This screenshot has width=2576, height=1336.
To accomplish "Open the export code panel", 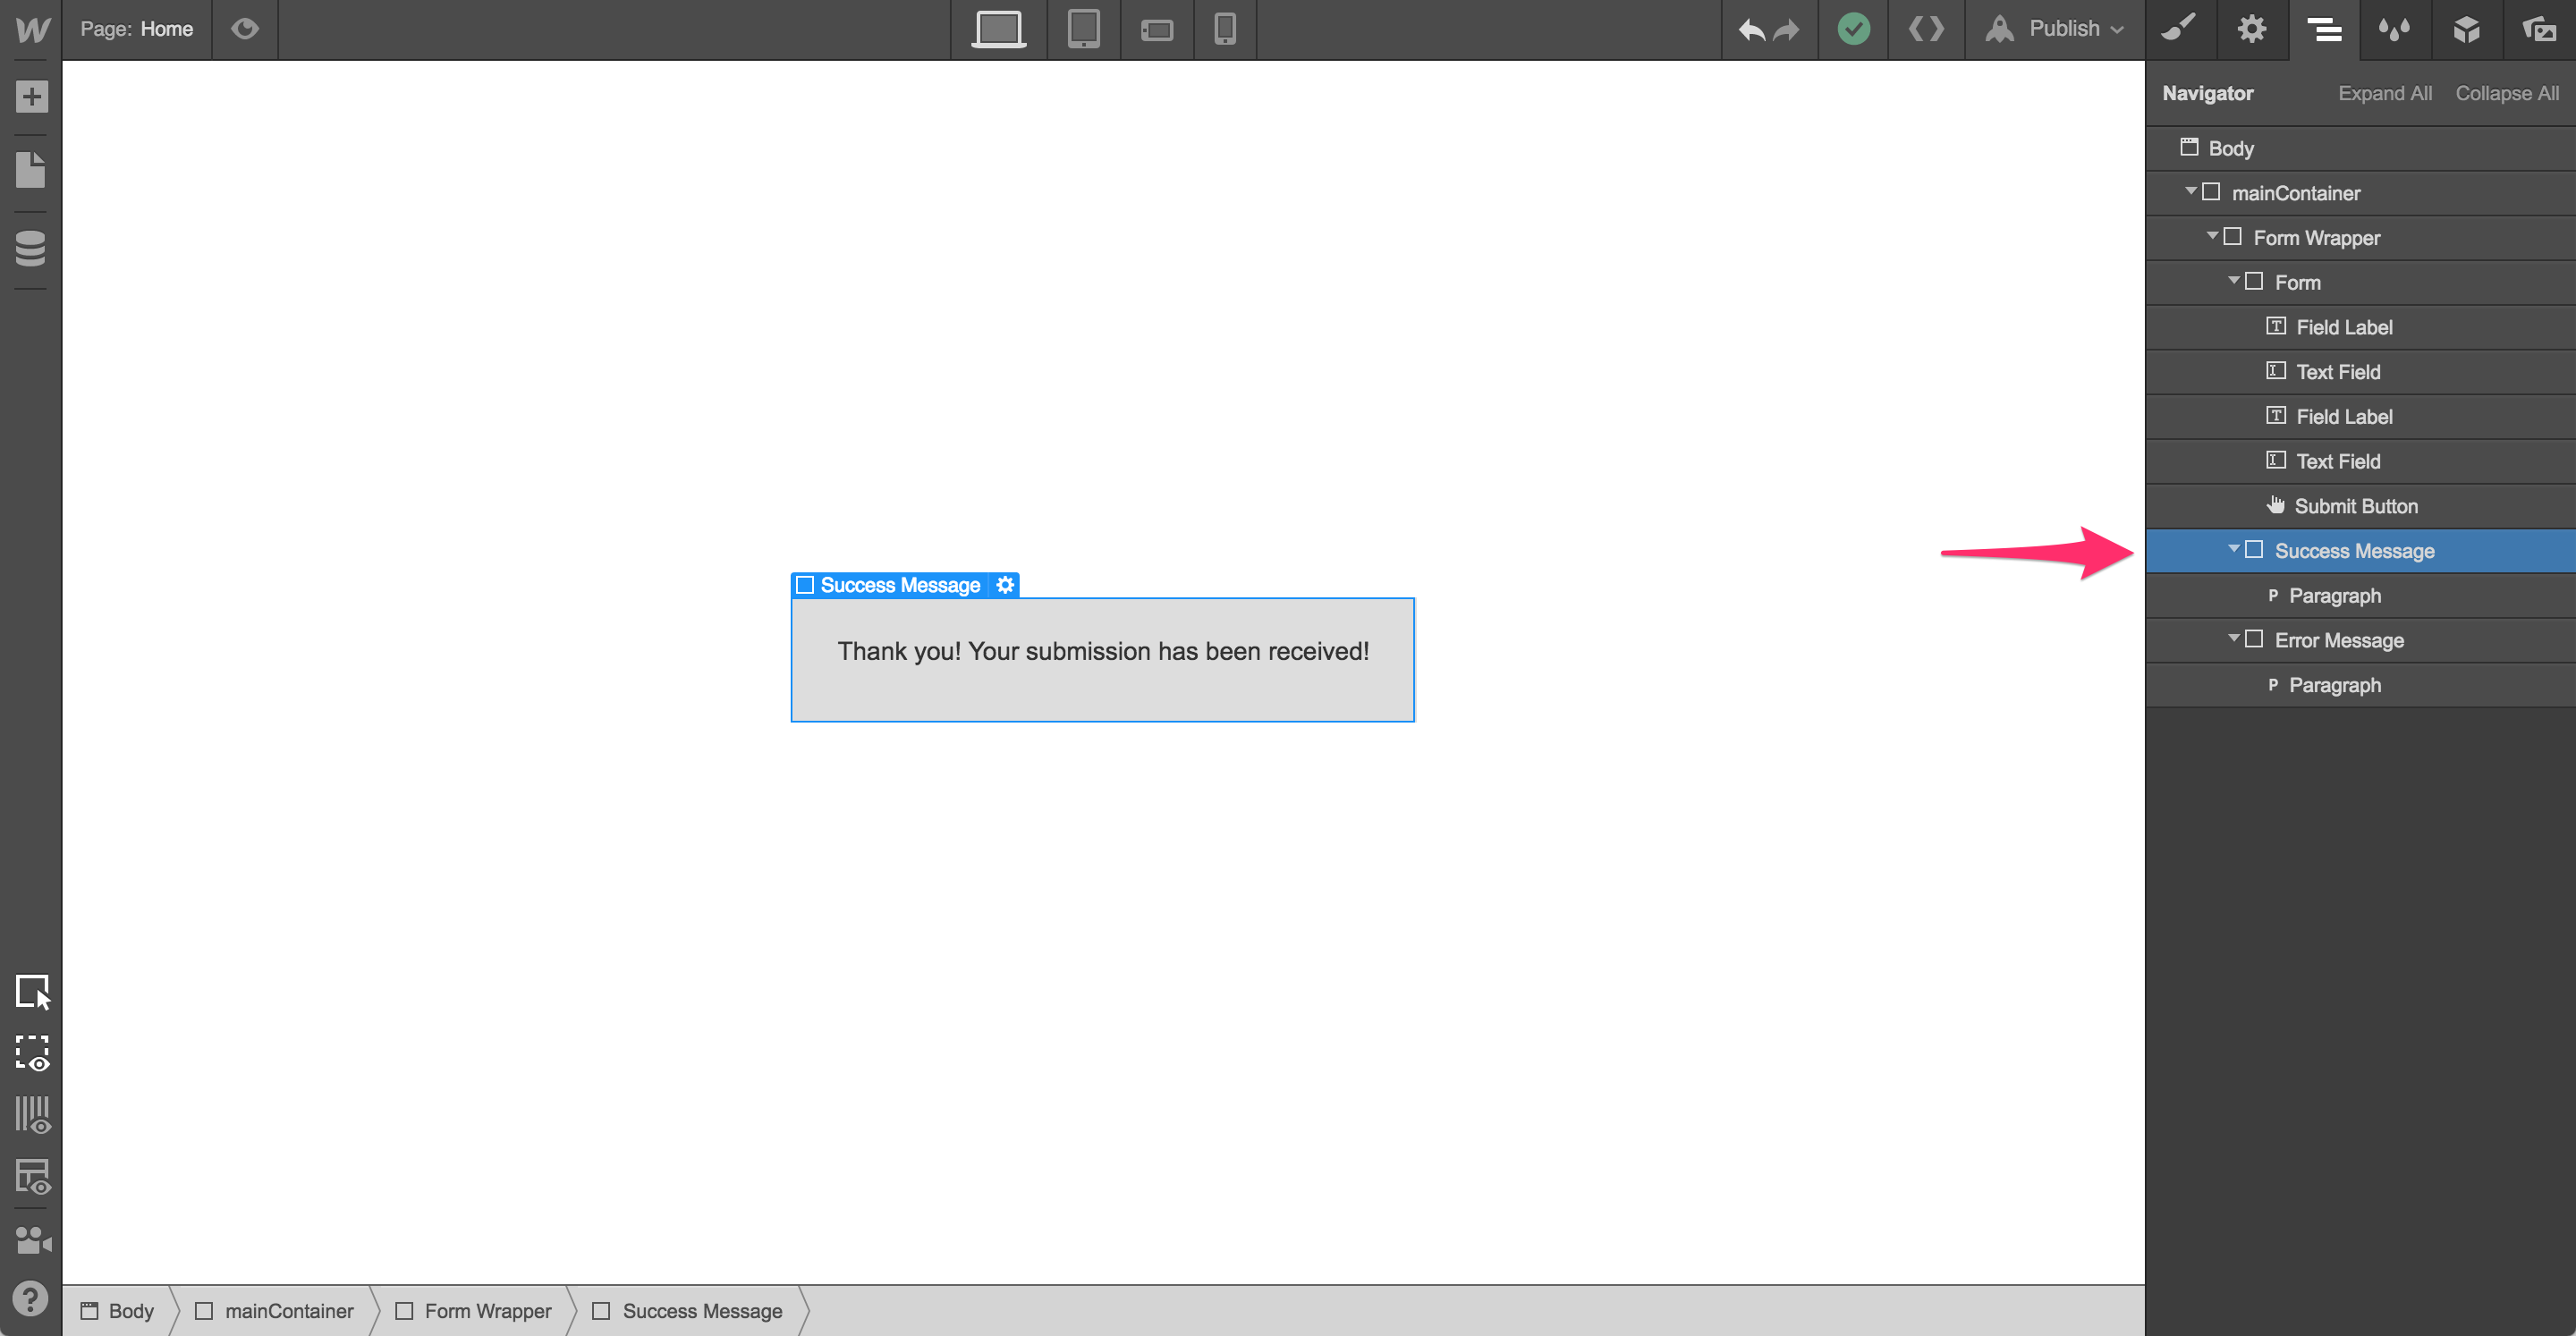I will (x=1926, y=29).
